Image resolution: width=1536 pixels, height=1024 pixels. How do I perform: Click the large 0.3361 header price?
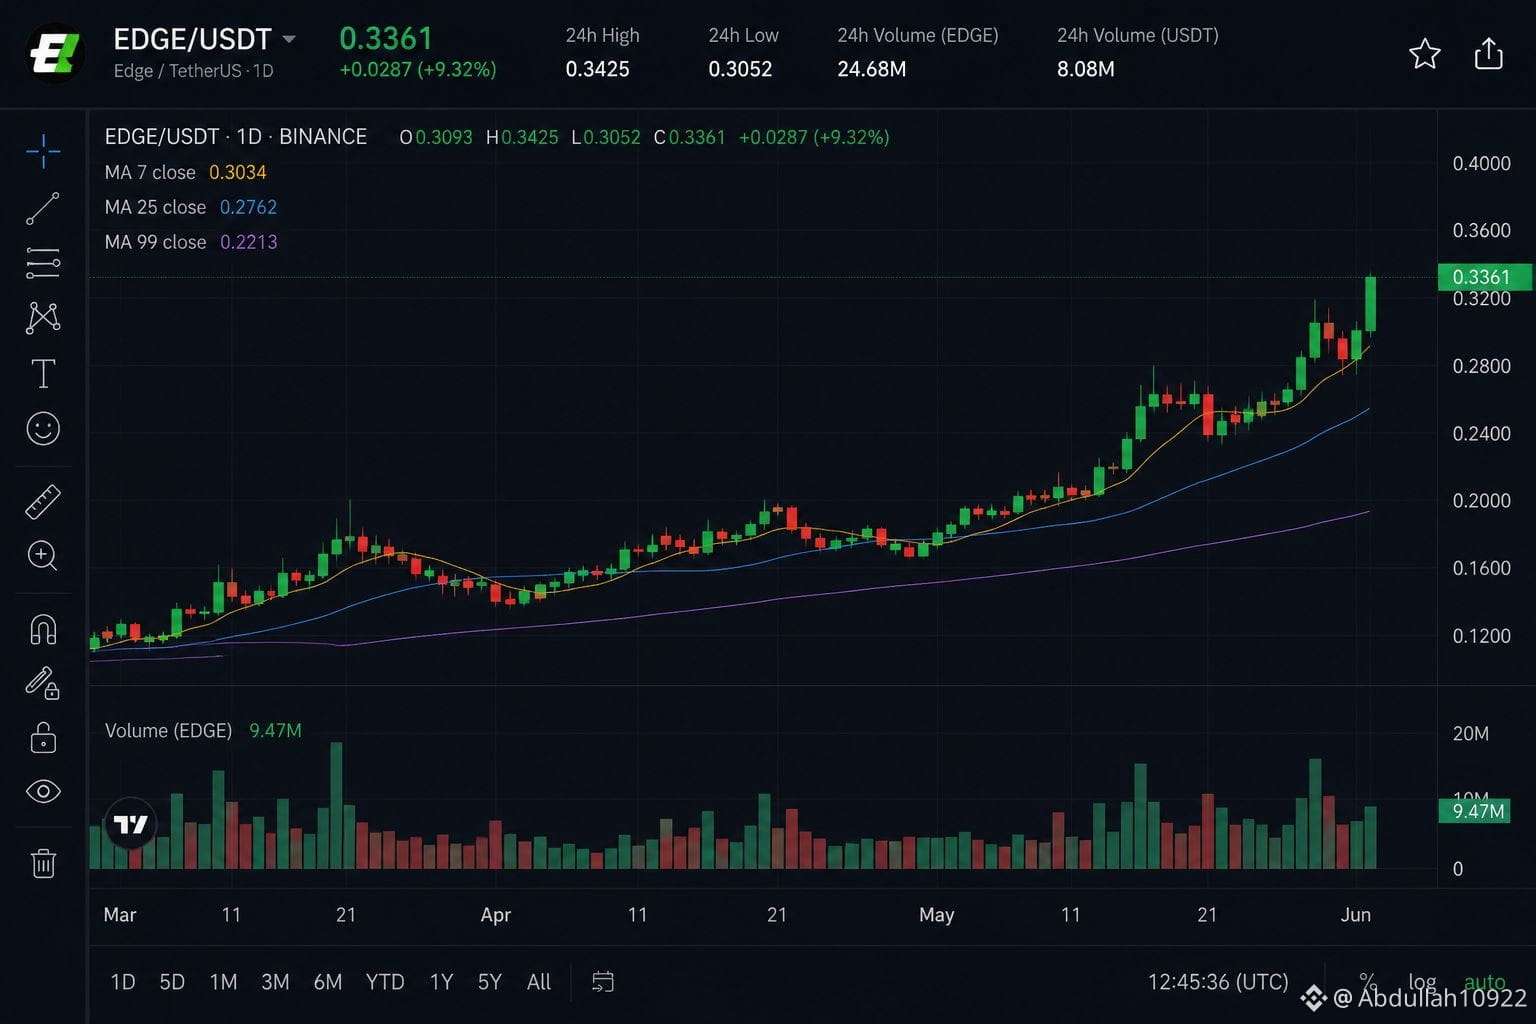[x=386, y=38]
